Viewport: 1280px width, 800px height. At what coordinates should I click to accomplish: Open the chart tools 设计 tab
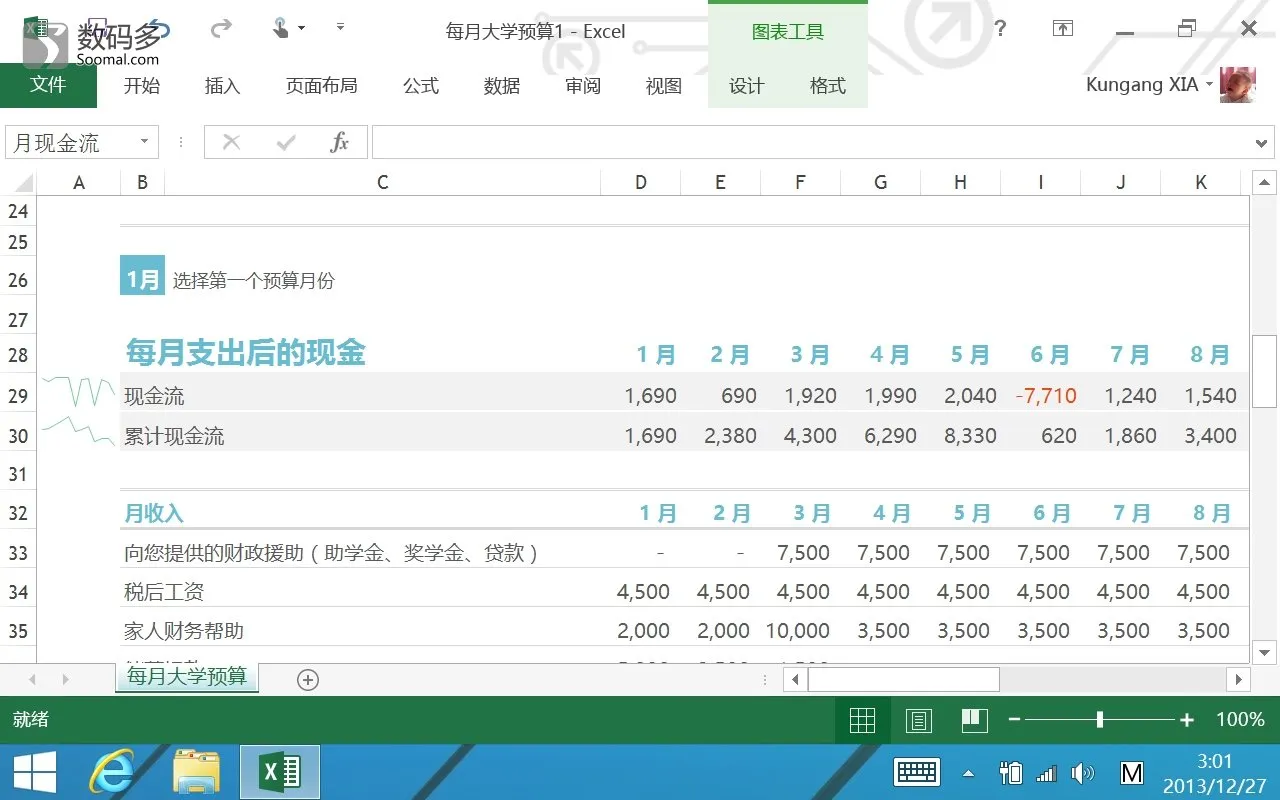[x=746, y=86]
